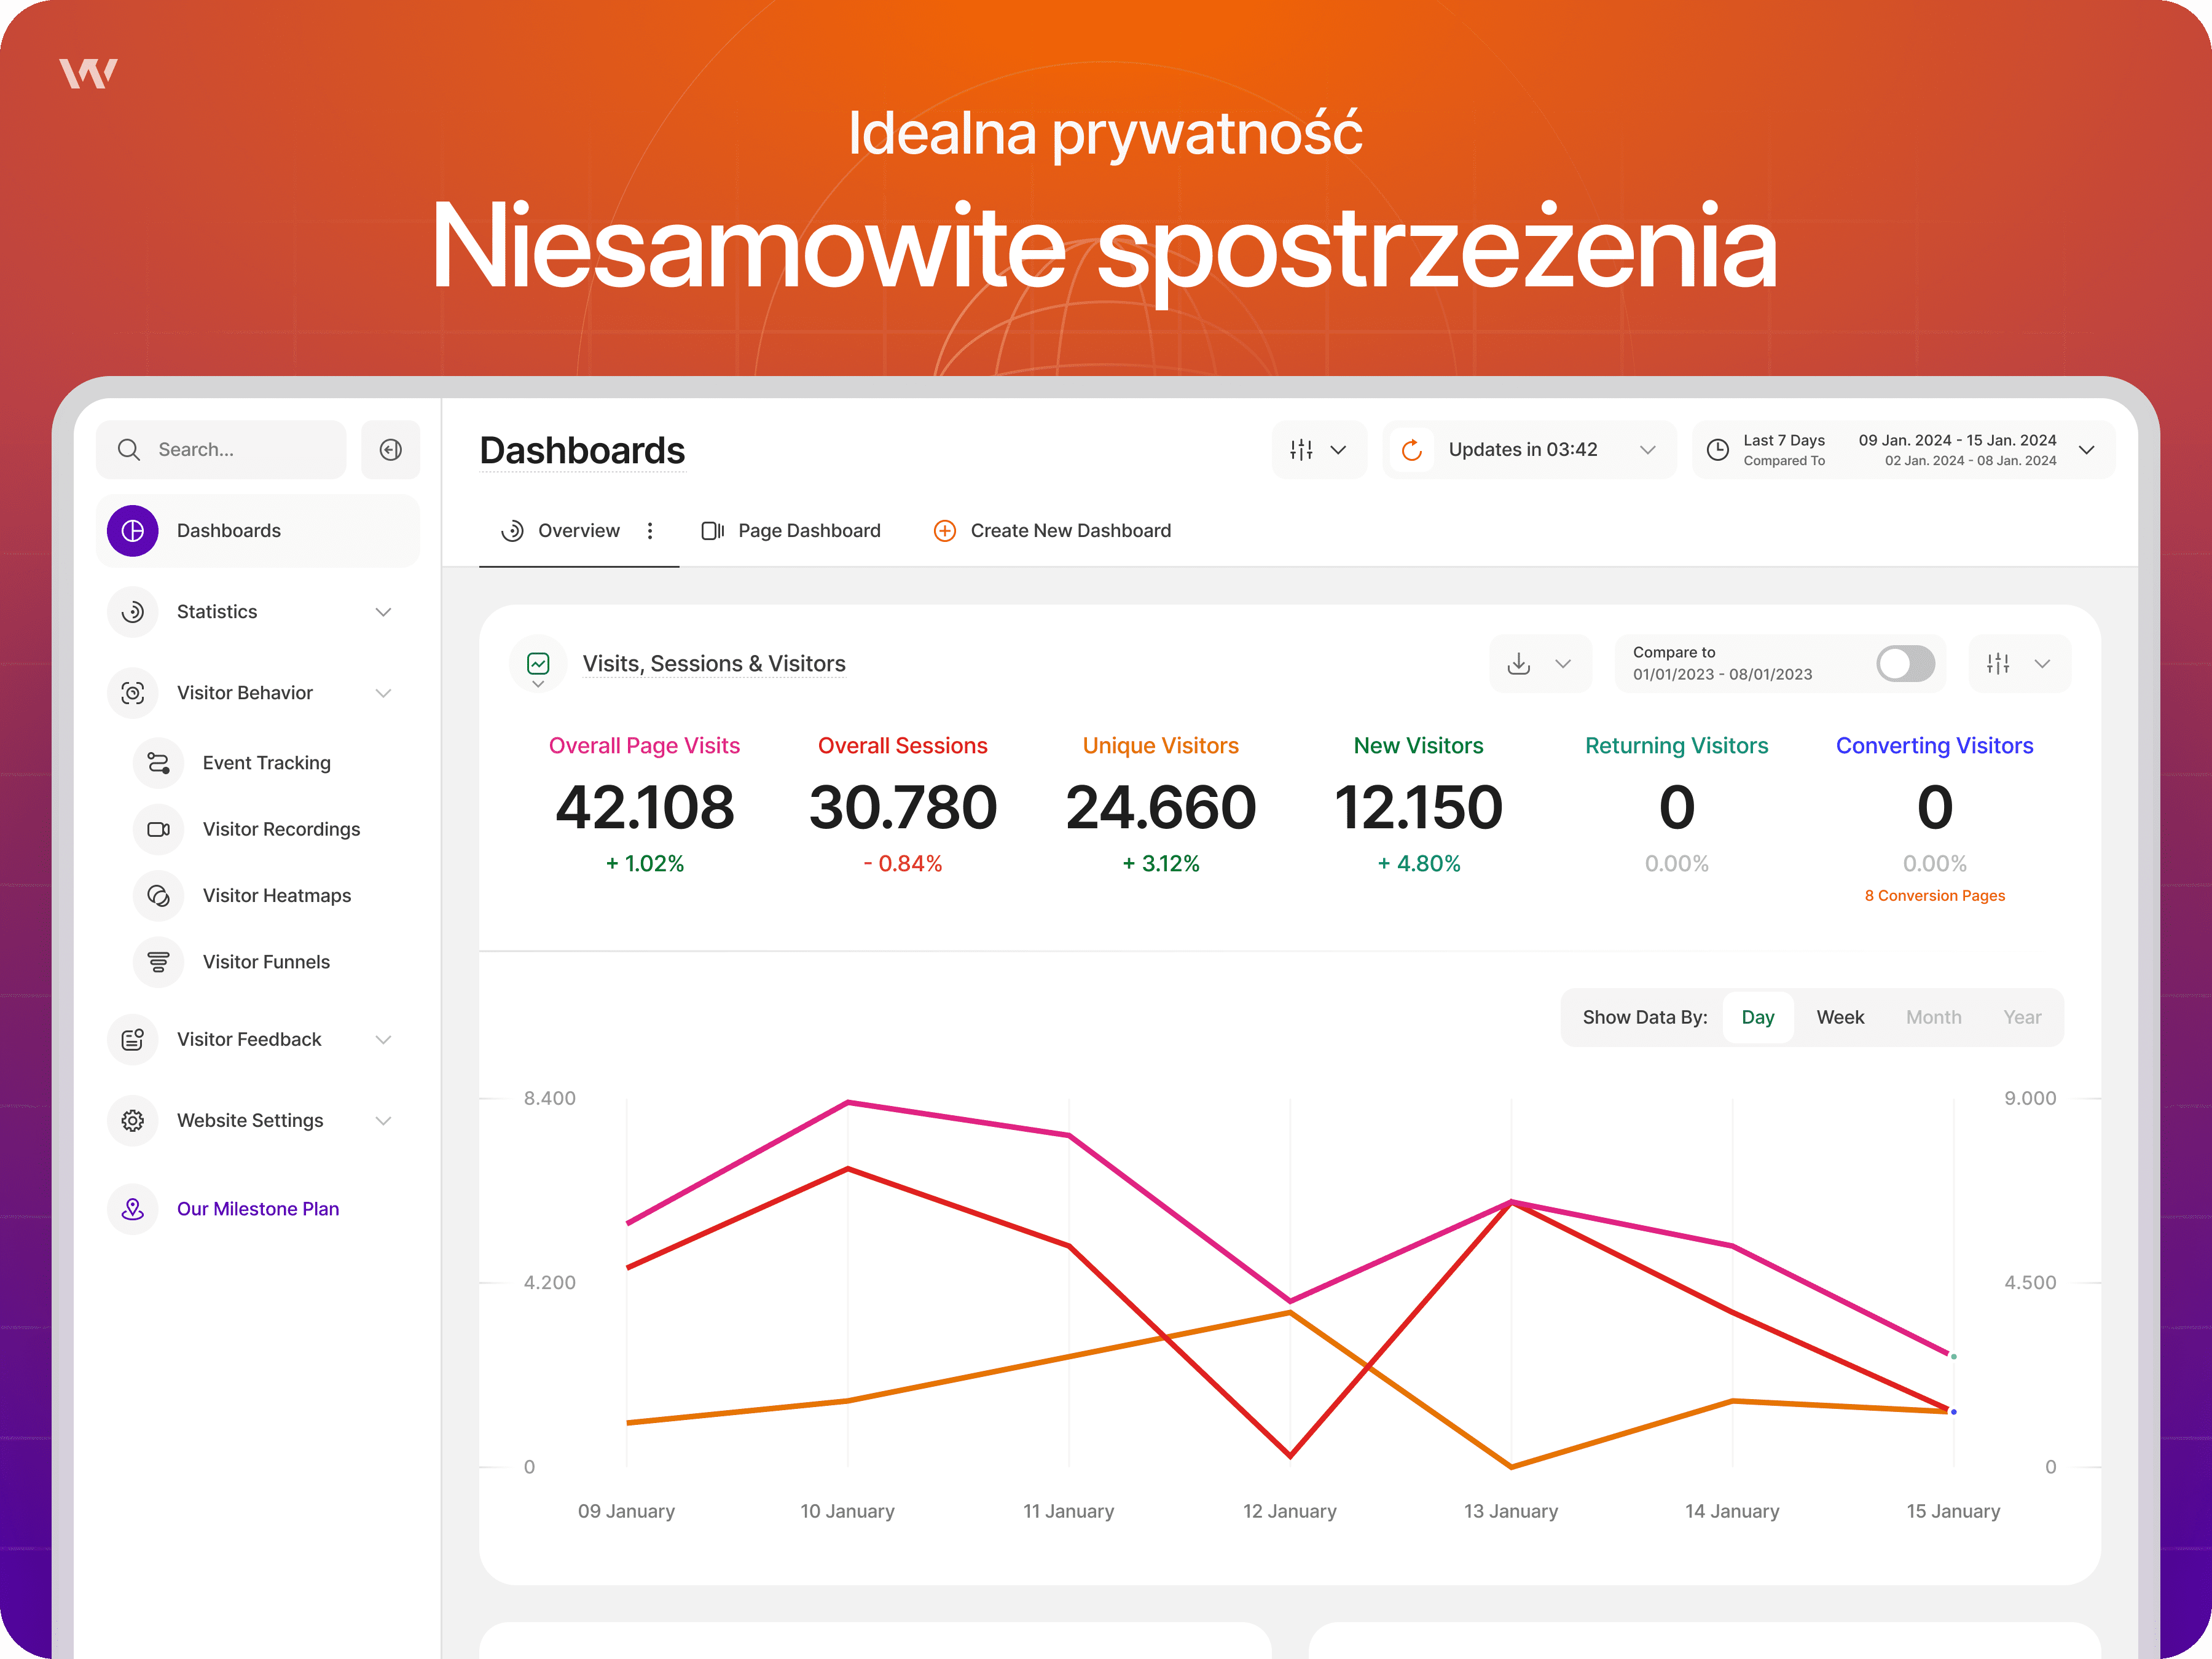Click the New Visitors metric label
This screenshot has width=2212, height=1659.
[x=1418, y=745]
